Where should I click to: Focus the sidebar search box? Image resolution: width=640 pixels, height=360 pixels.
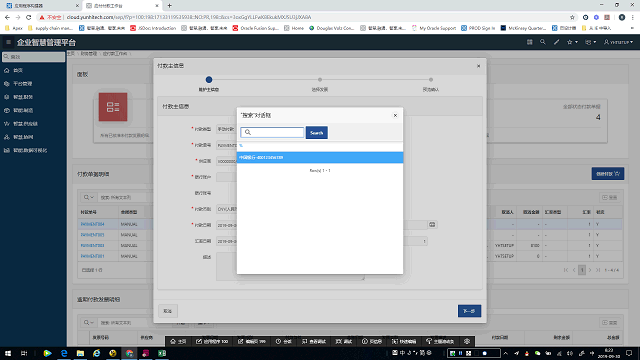pos(33,57)
